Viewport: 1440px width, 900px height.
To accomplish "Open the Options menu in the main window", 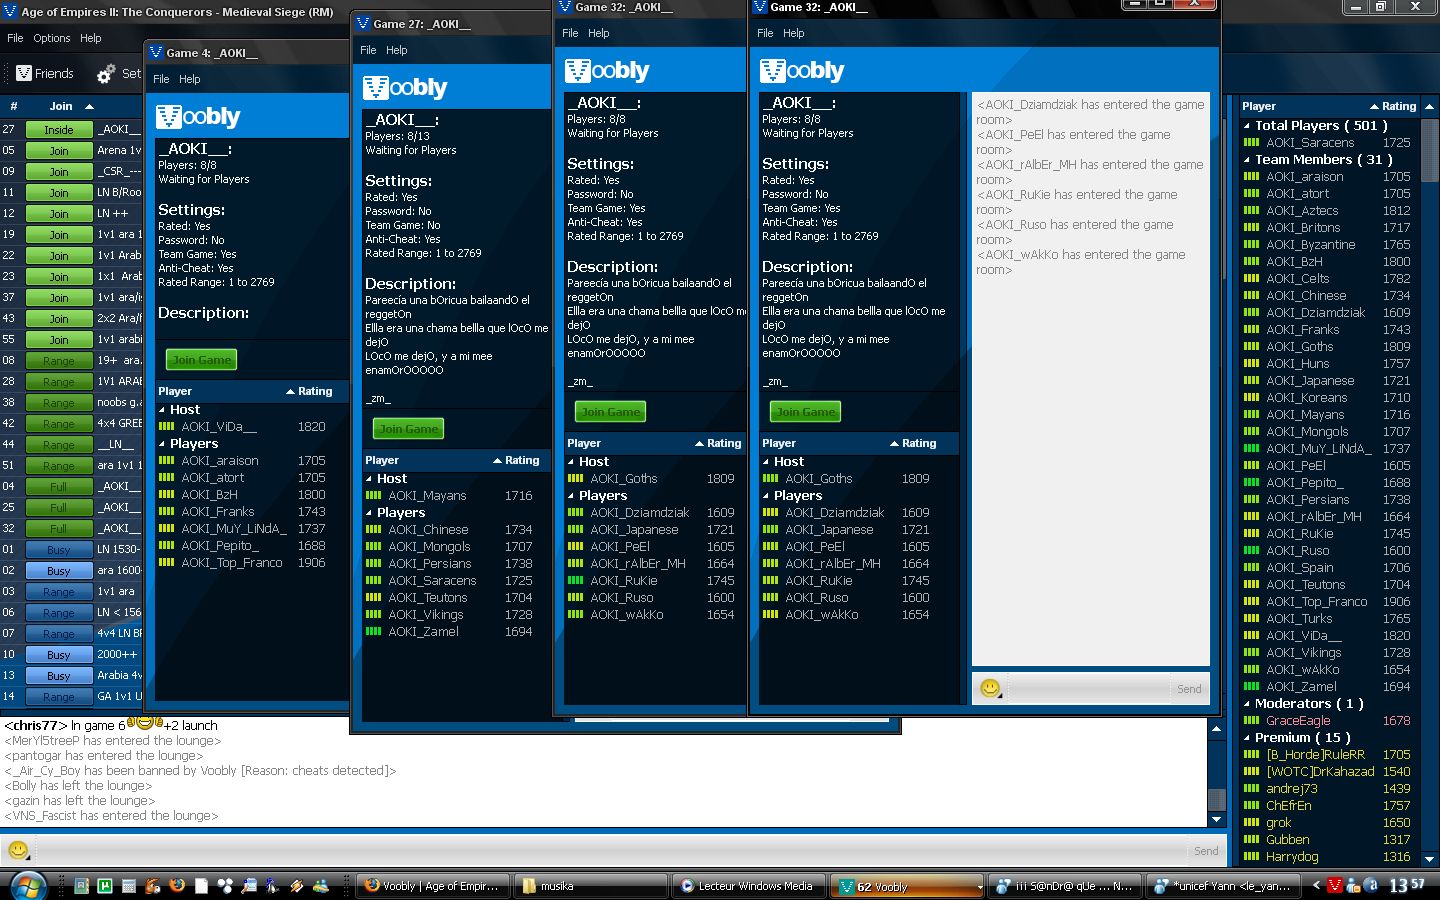I will coord(52,38).
